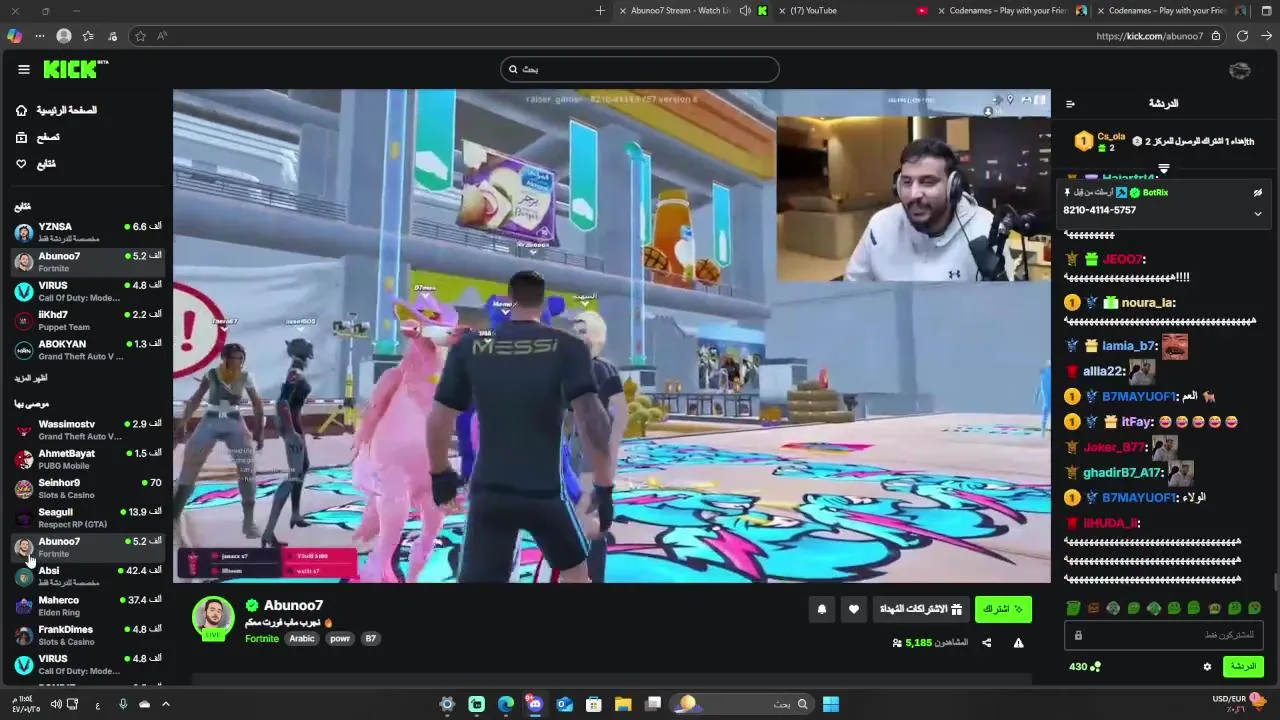
Task: Open Absi channel with 42.4K viewers
Action: [x=88, y=576]
